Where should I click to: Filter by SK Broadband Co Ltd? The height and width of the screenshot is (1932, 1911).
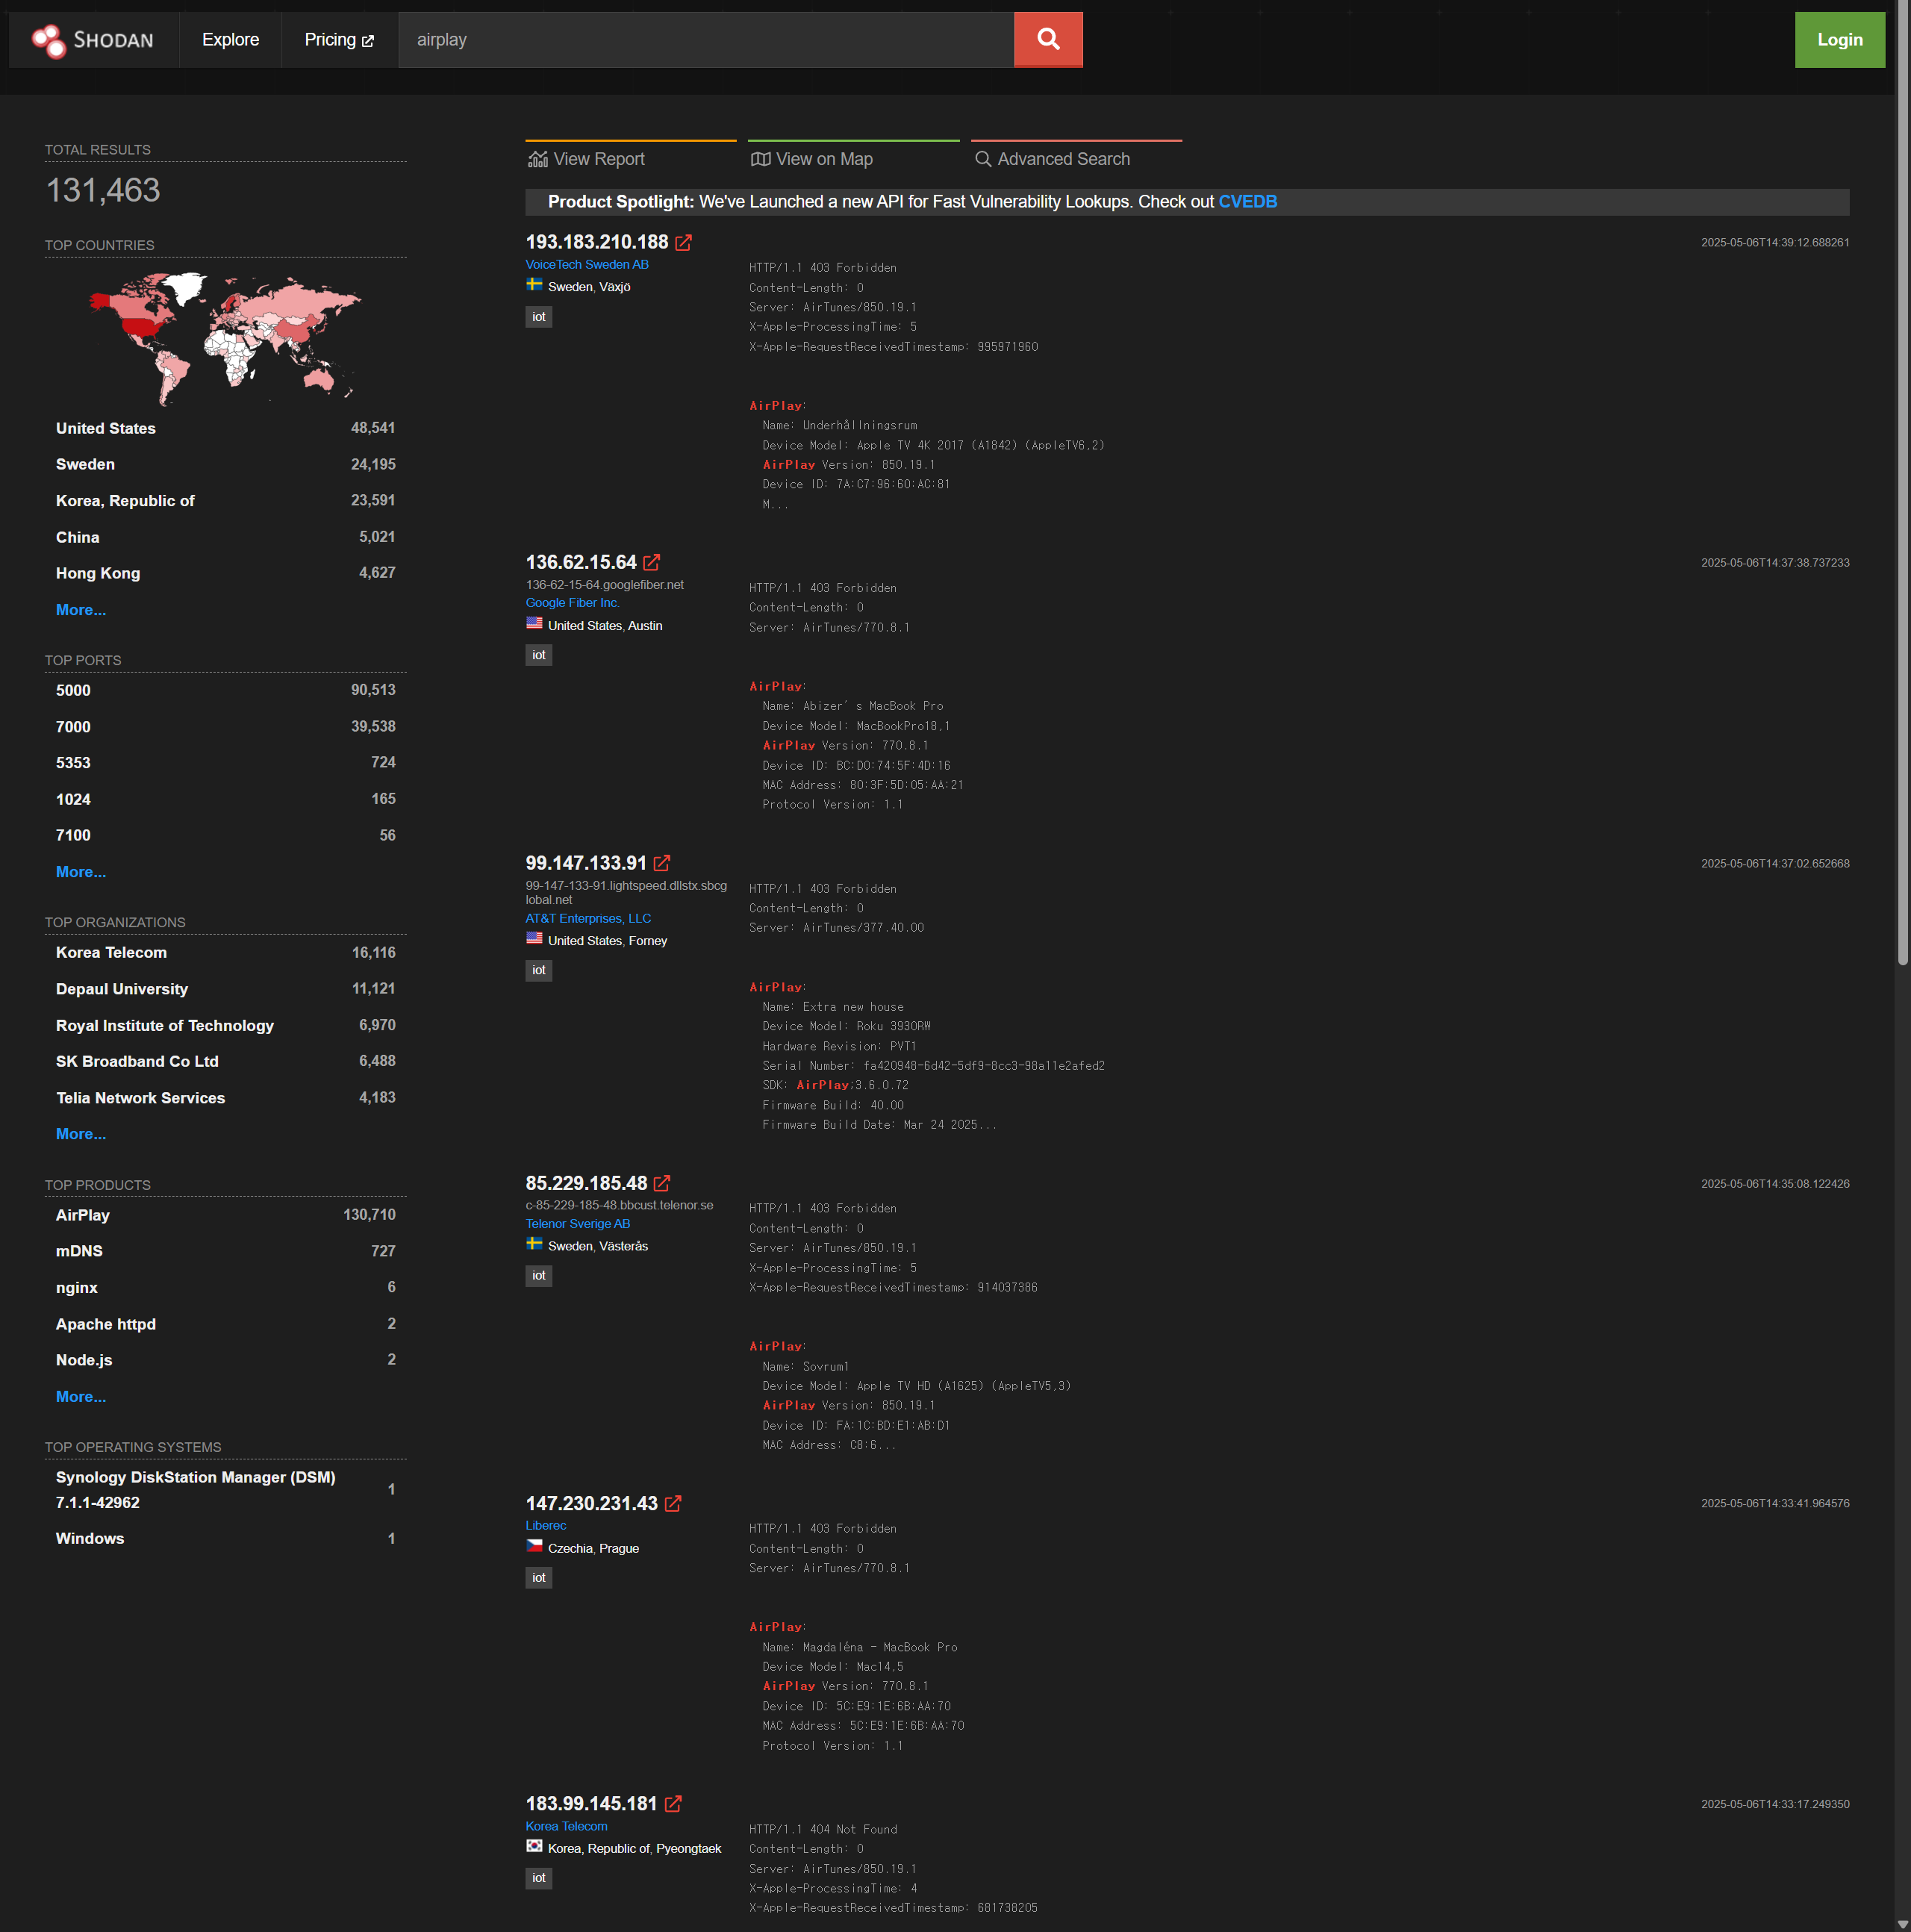[x=225, y=1061]
